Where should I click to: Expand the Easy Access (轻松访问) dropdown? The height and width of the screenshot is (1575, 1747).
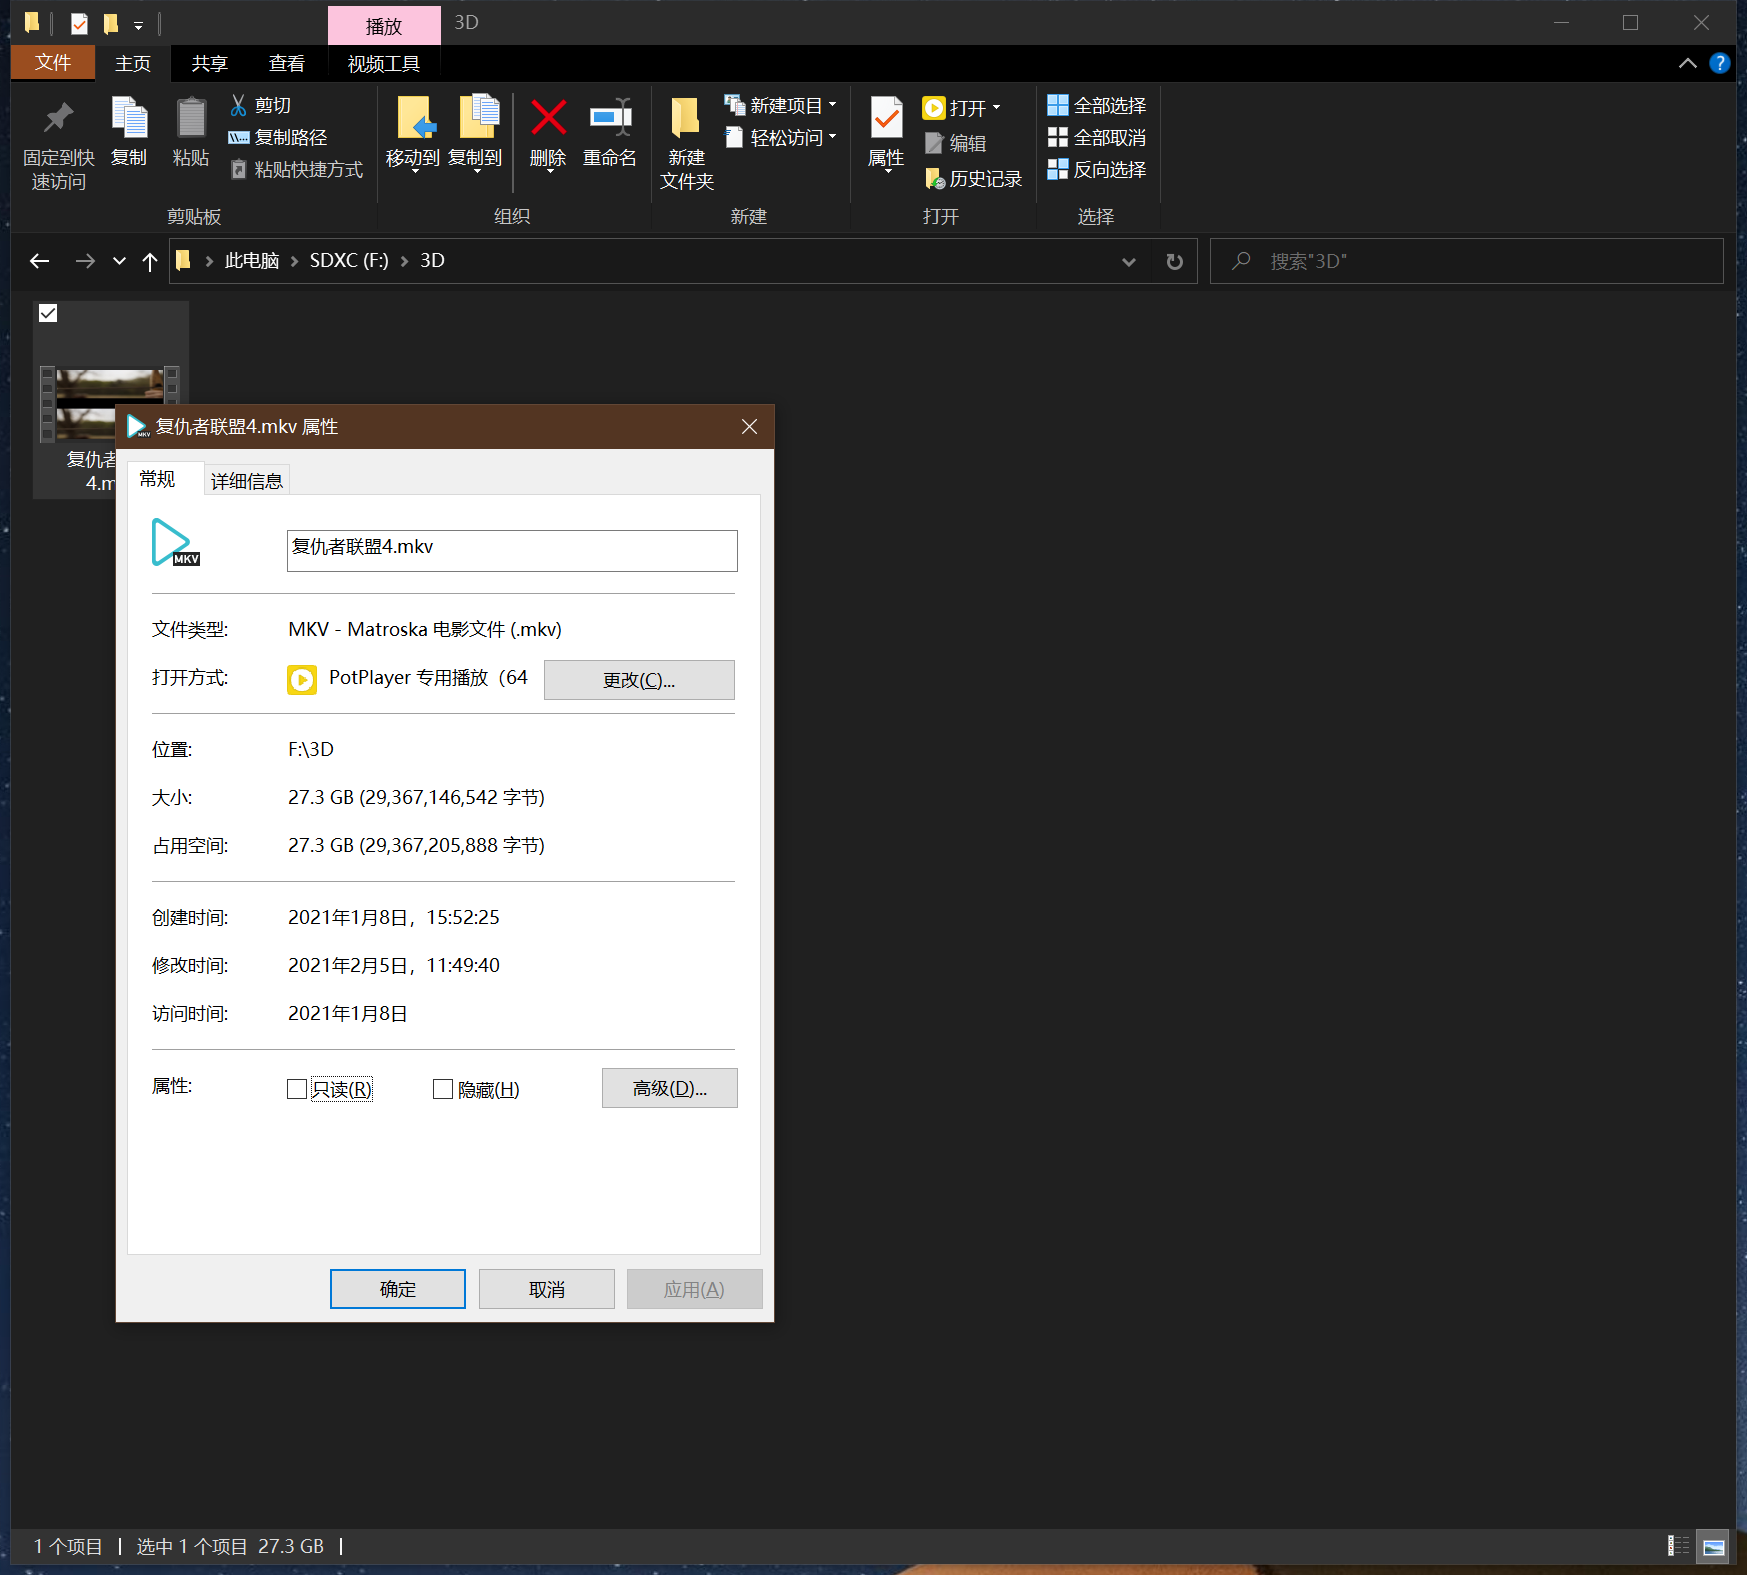click(833, 137)
